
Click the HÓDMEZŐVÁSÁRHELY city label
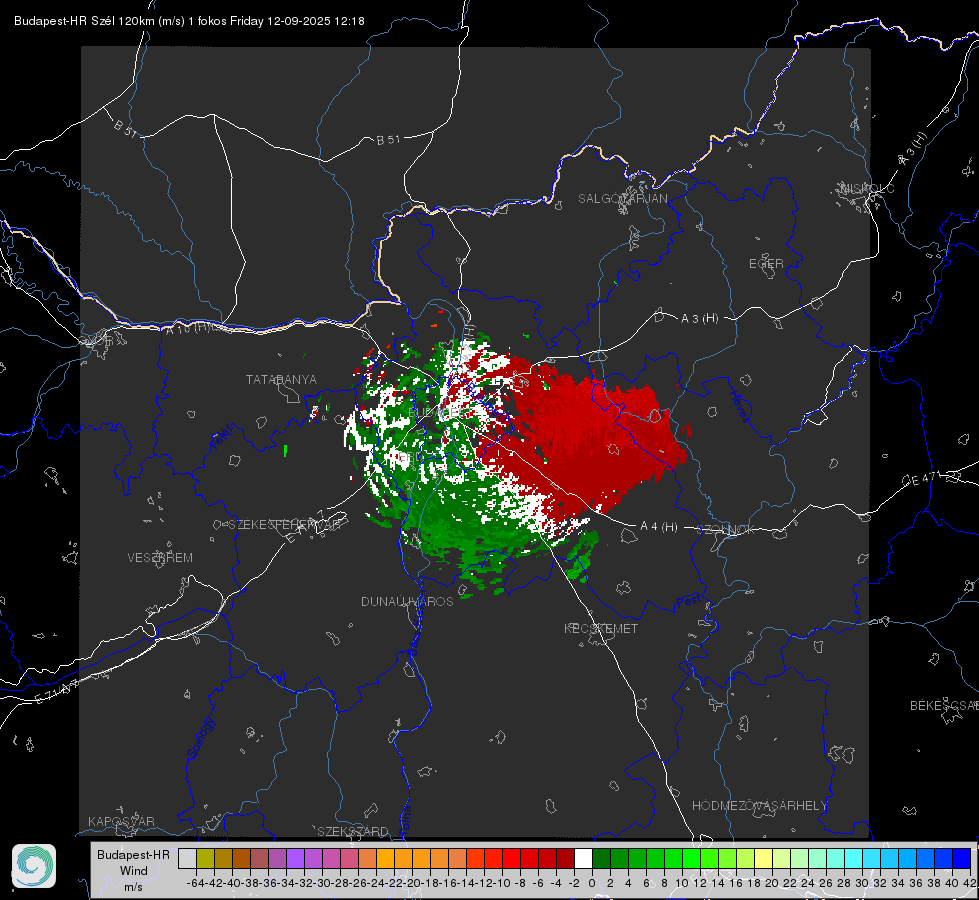[759, 806]
